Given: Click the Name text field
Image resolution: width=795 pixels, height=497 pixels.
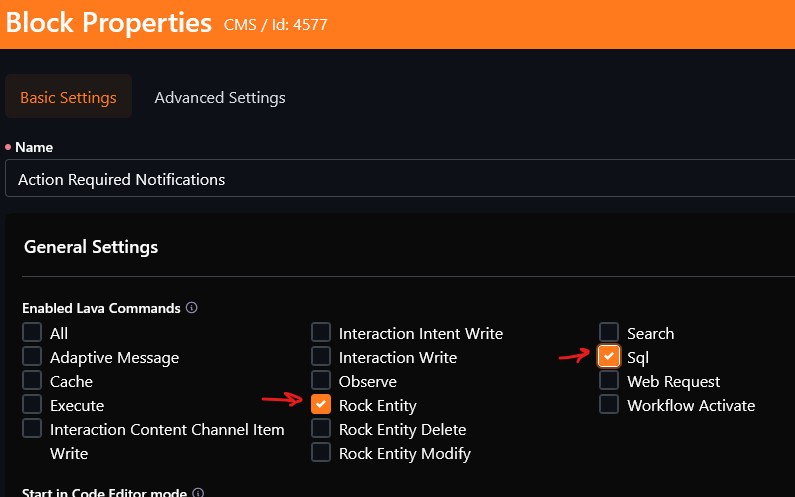Looking at the screenshot, I should click(x=400, y=180).
